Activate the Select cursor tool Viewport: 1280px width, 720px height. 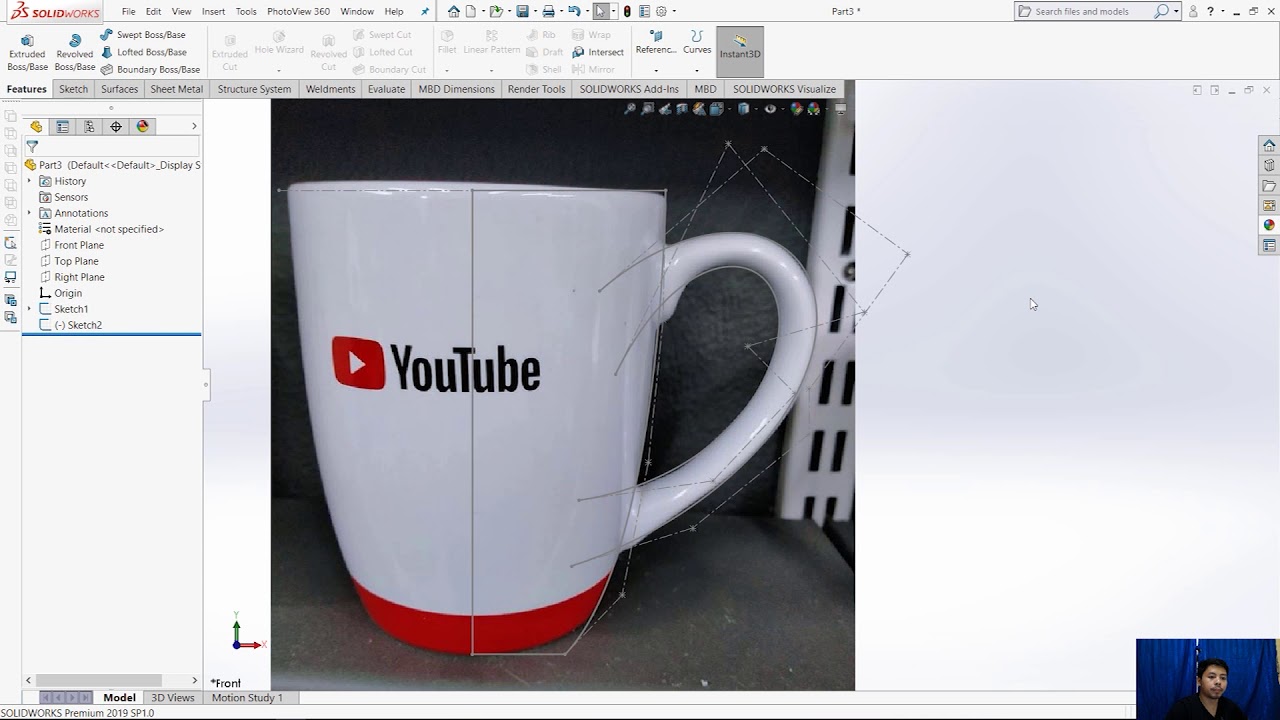tap(600, 11)
